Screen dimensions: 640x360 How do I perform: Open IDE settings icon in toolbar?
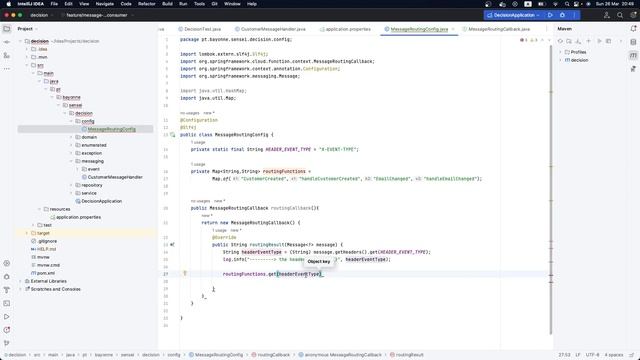tap(633, 15)
